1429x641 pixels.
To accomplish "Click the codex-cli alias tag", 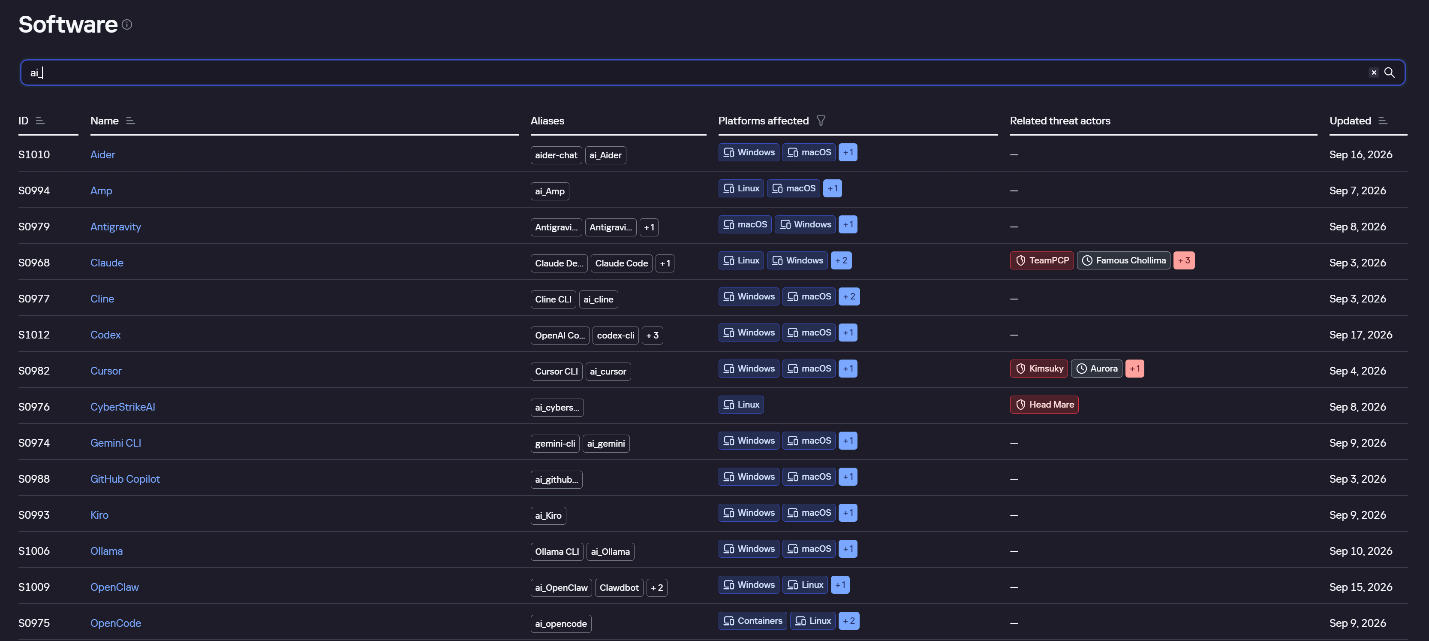I will tap(615, 335).
